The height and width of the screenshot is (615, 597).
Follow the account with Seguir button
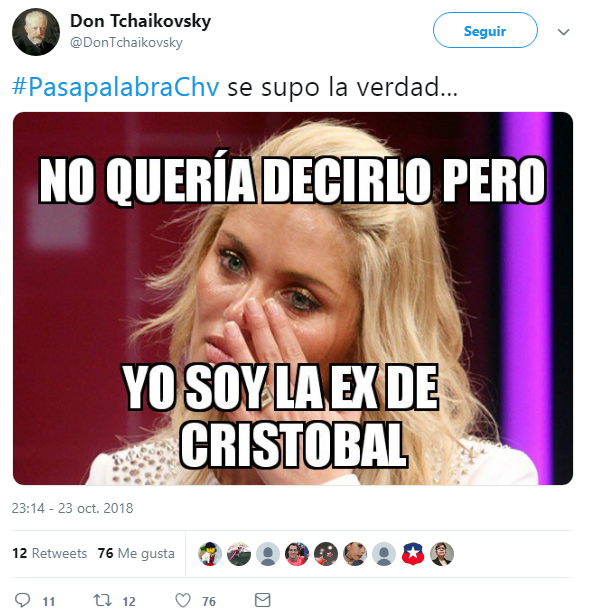[485, 30]
